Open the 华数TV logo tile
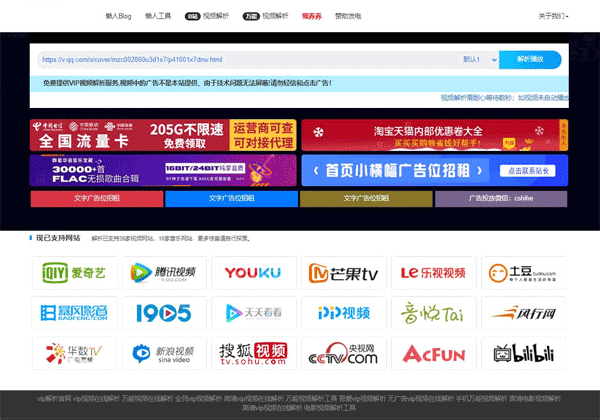The width and height of the screenshot is (600, 420). click(x=74, y=353)
